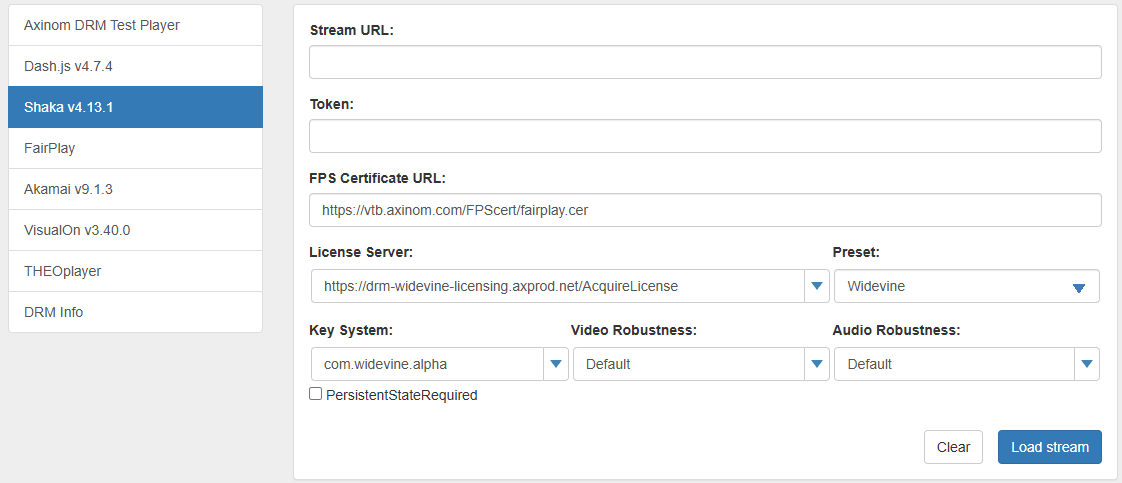Switch to FairPlay player option

[50, 148]
